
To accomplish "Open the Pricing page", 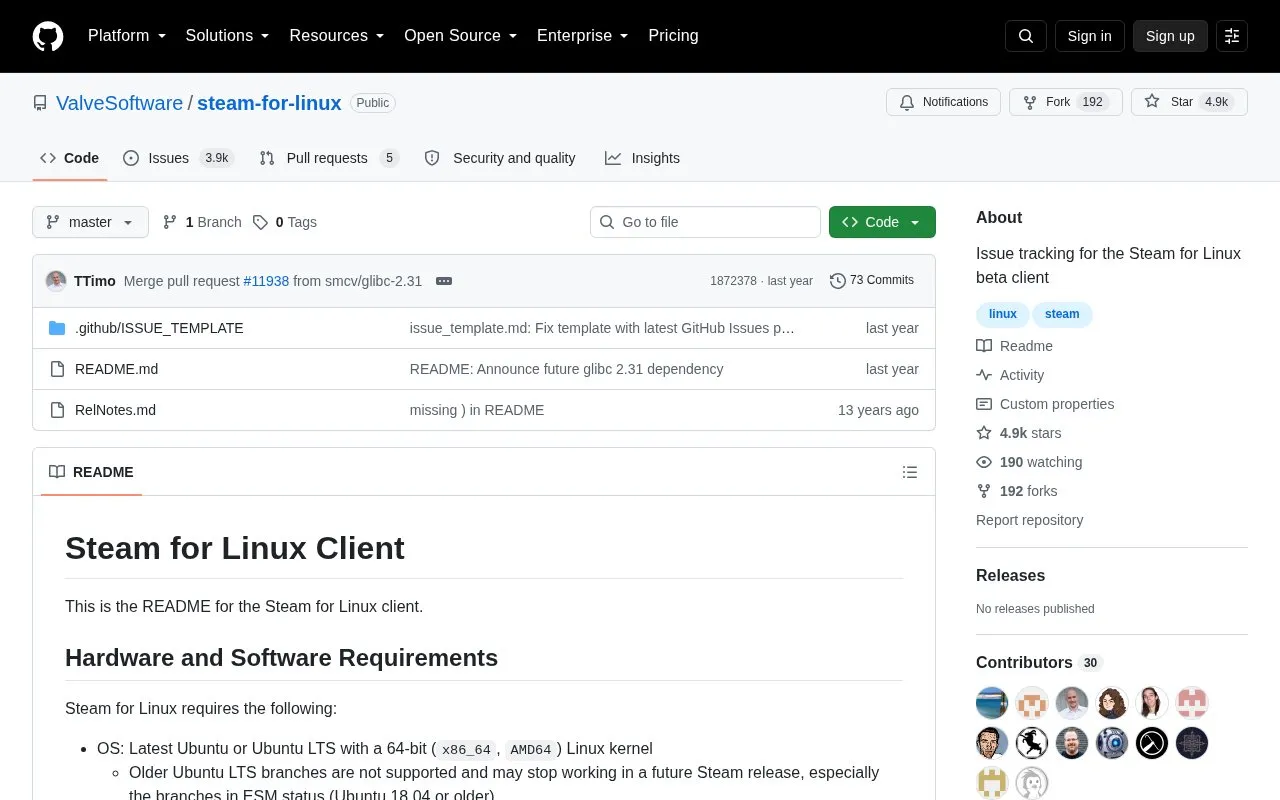I will point(673,36).
